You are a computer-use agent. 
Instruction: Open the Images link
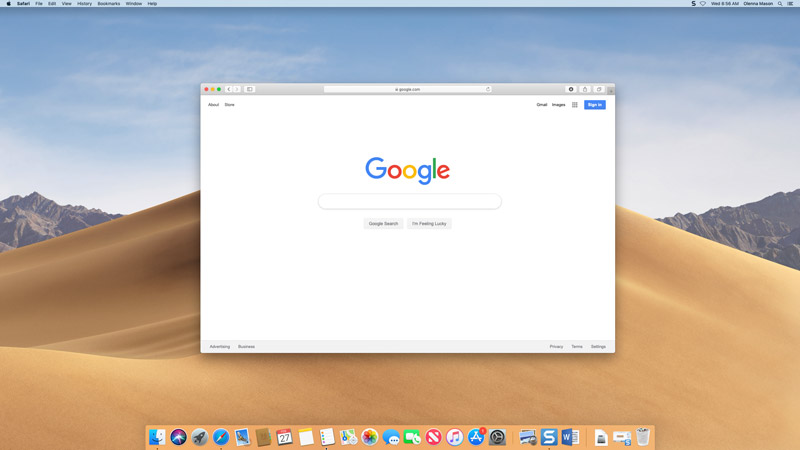[559, 105]
